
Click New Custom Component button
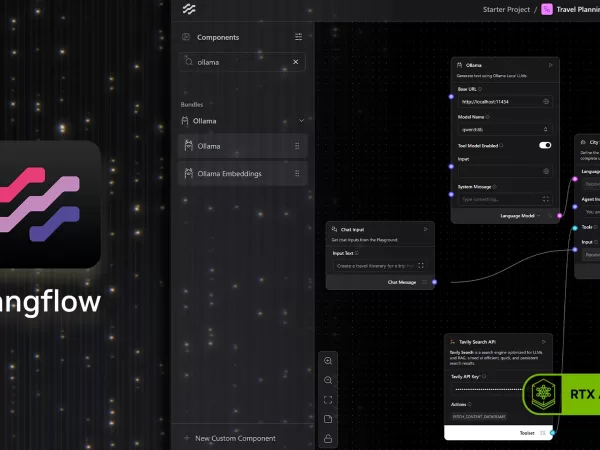(235, 439)
